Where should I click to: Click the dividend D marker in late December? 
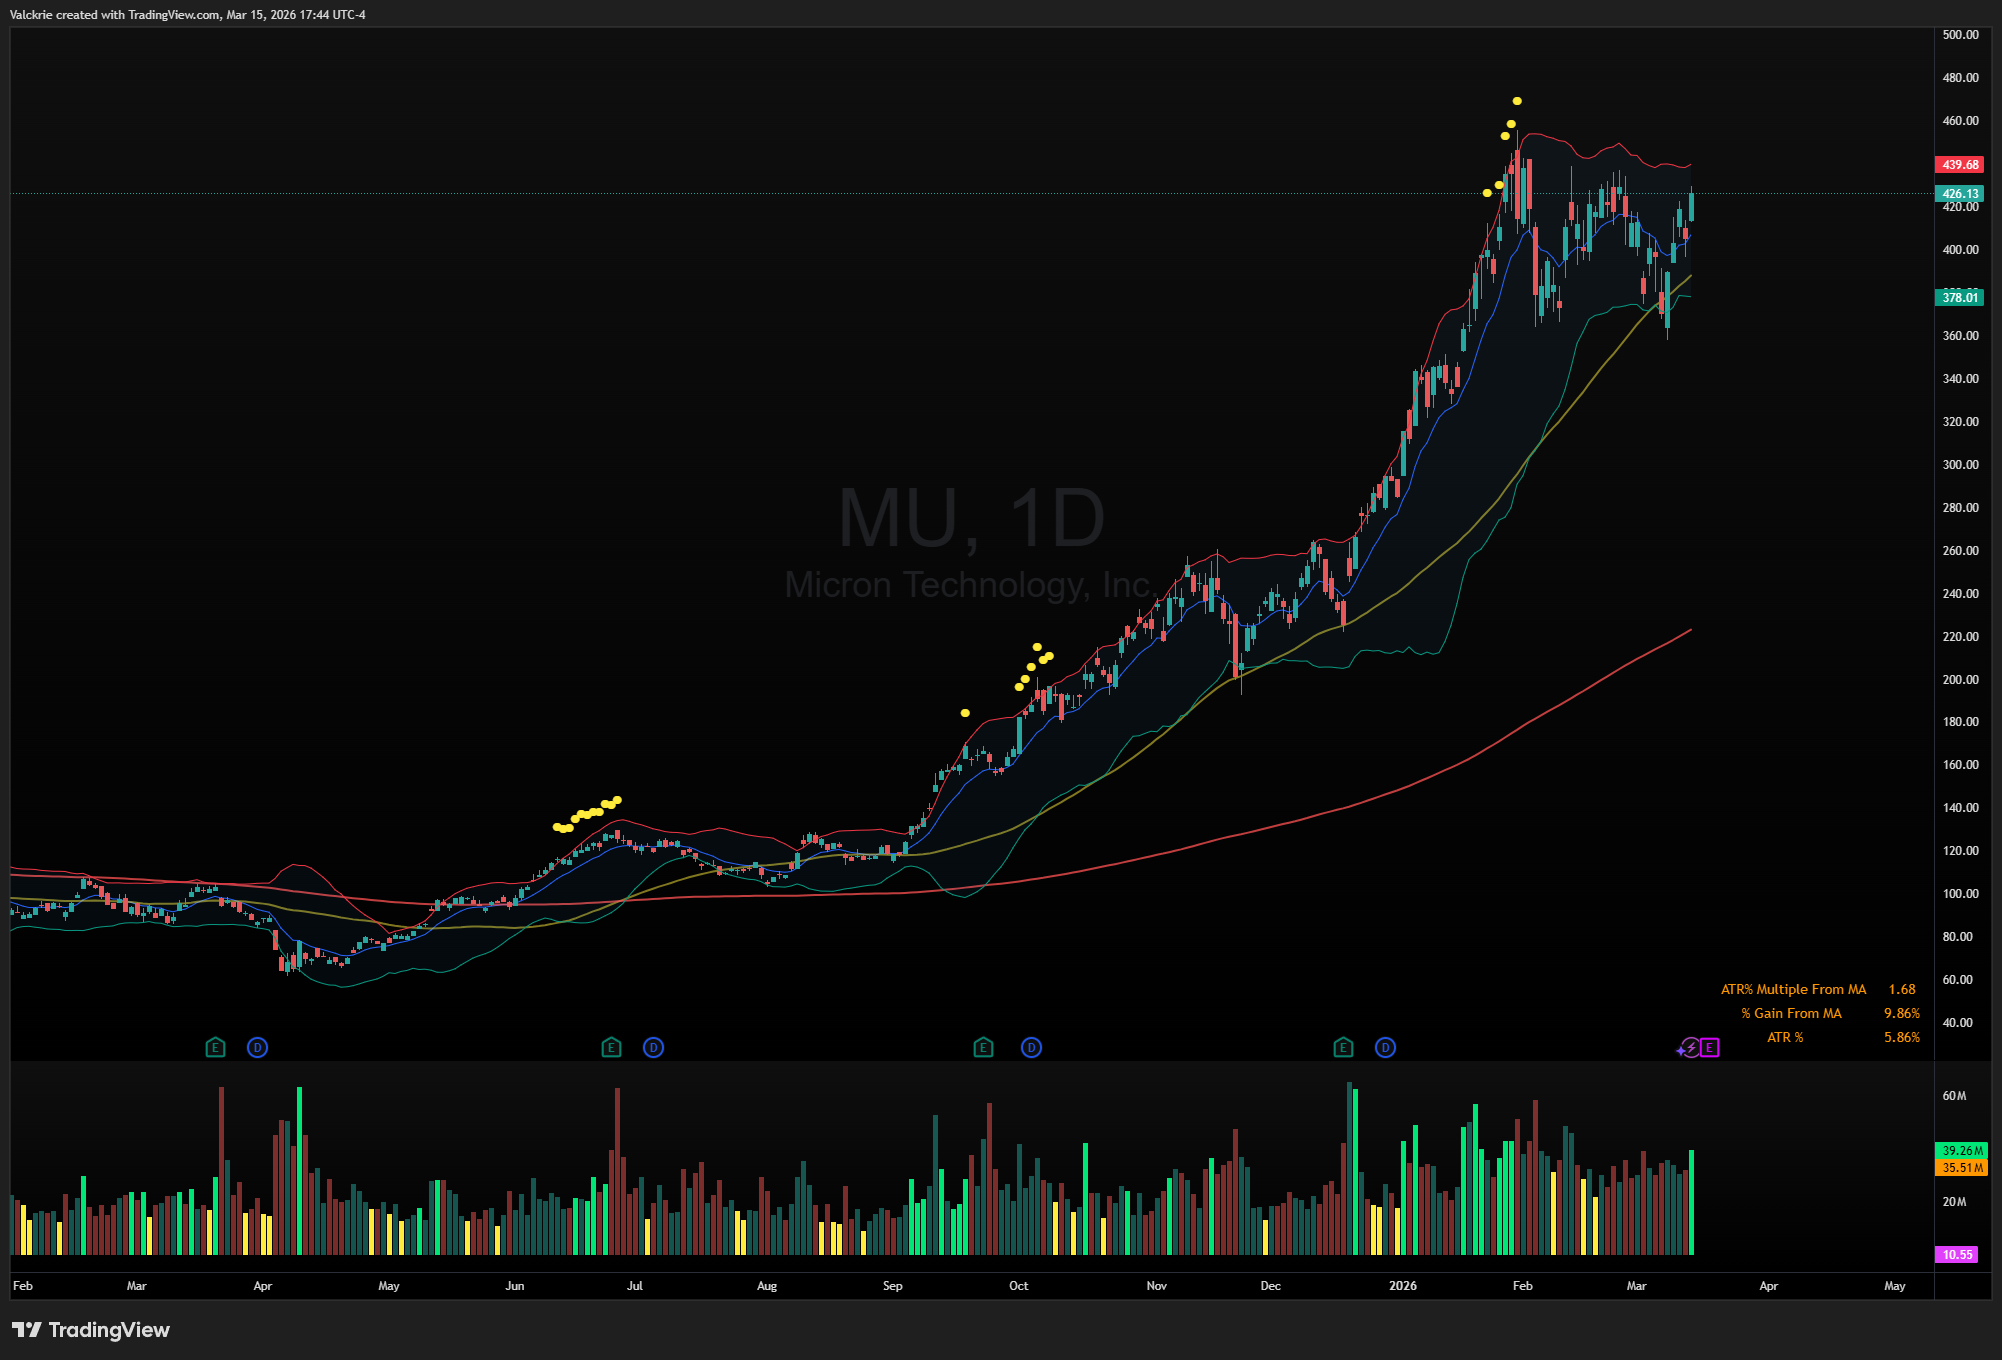[x=1385, y=1048]
